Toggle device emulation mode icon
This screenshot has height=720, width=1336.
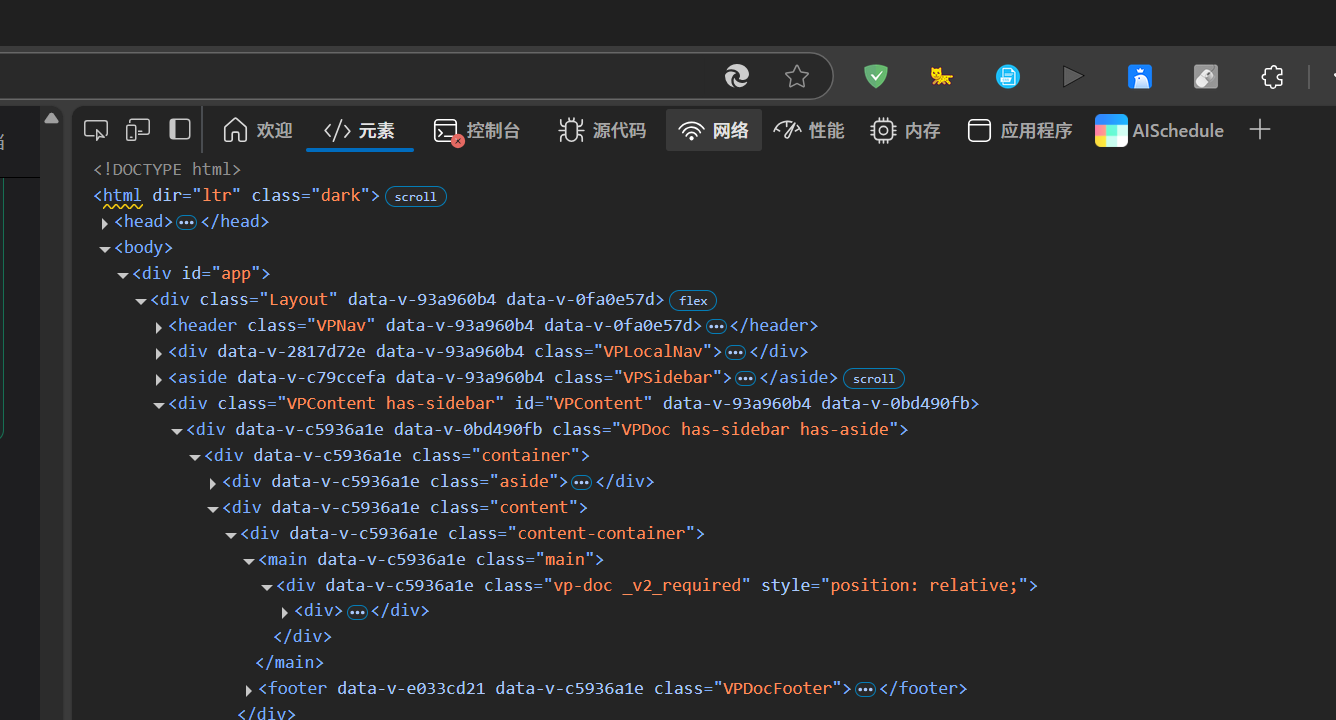click(138, 130)
